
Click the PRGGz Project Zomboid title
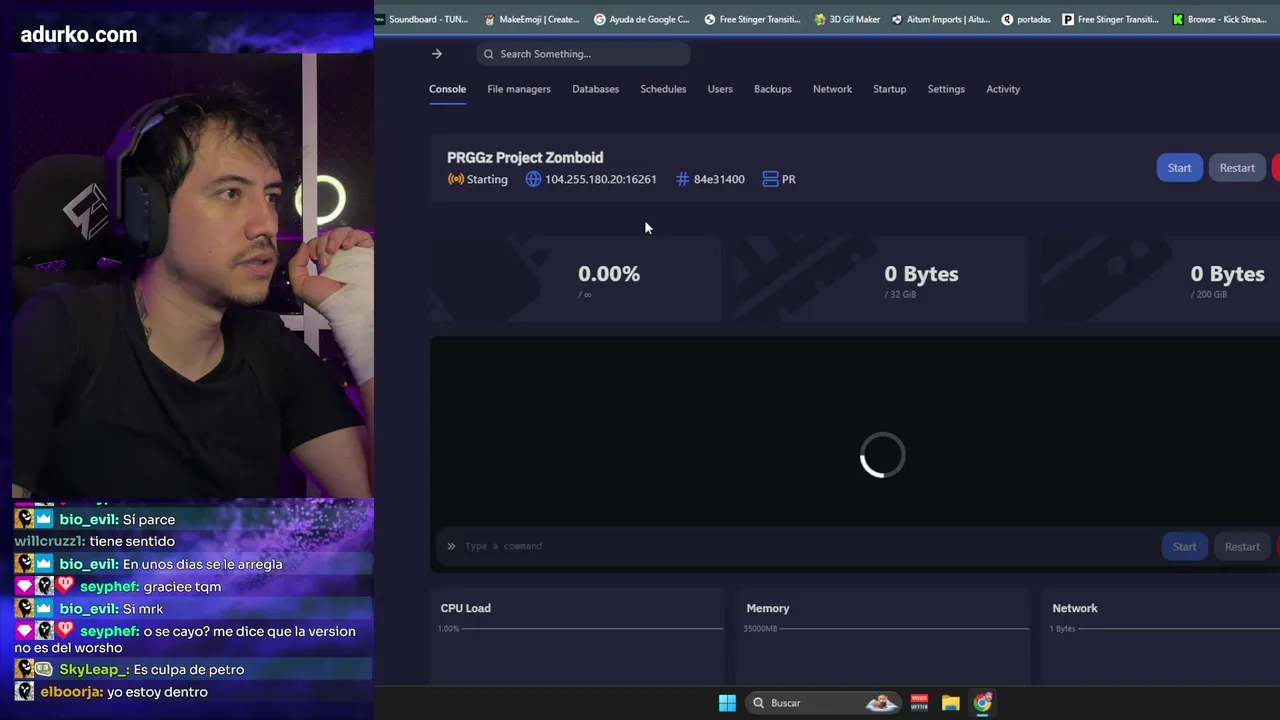click(525, 158)
